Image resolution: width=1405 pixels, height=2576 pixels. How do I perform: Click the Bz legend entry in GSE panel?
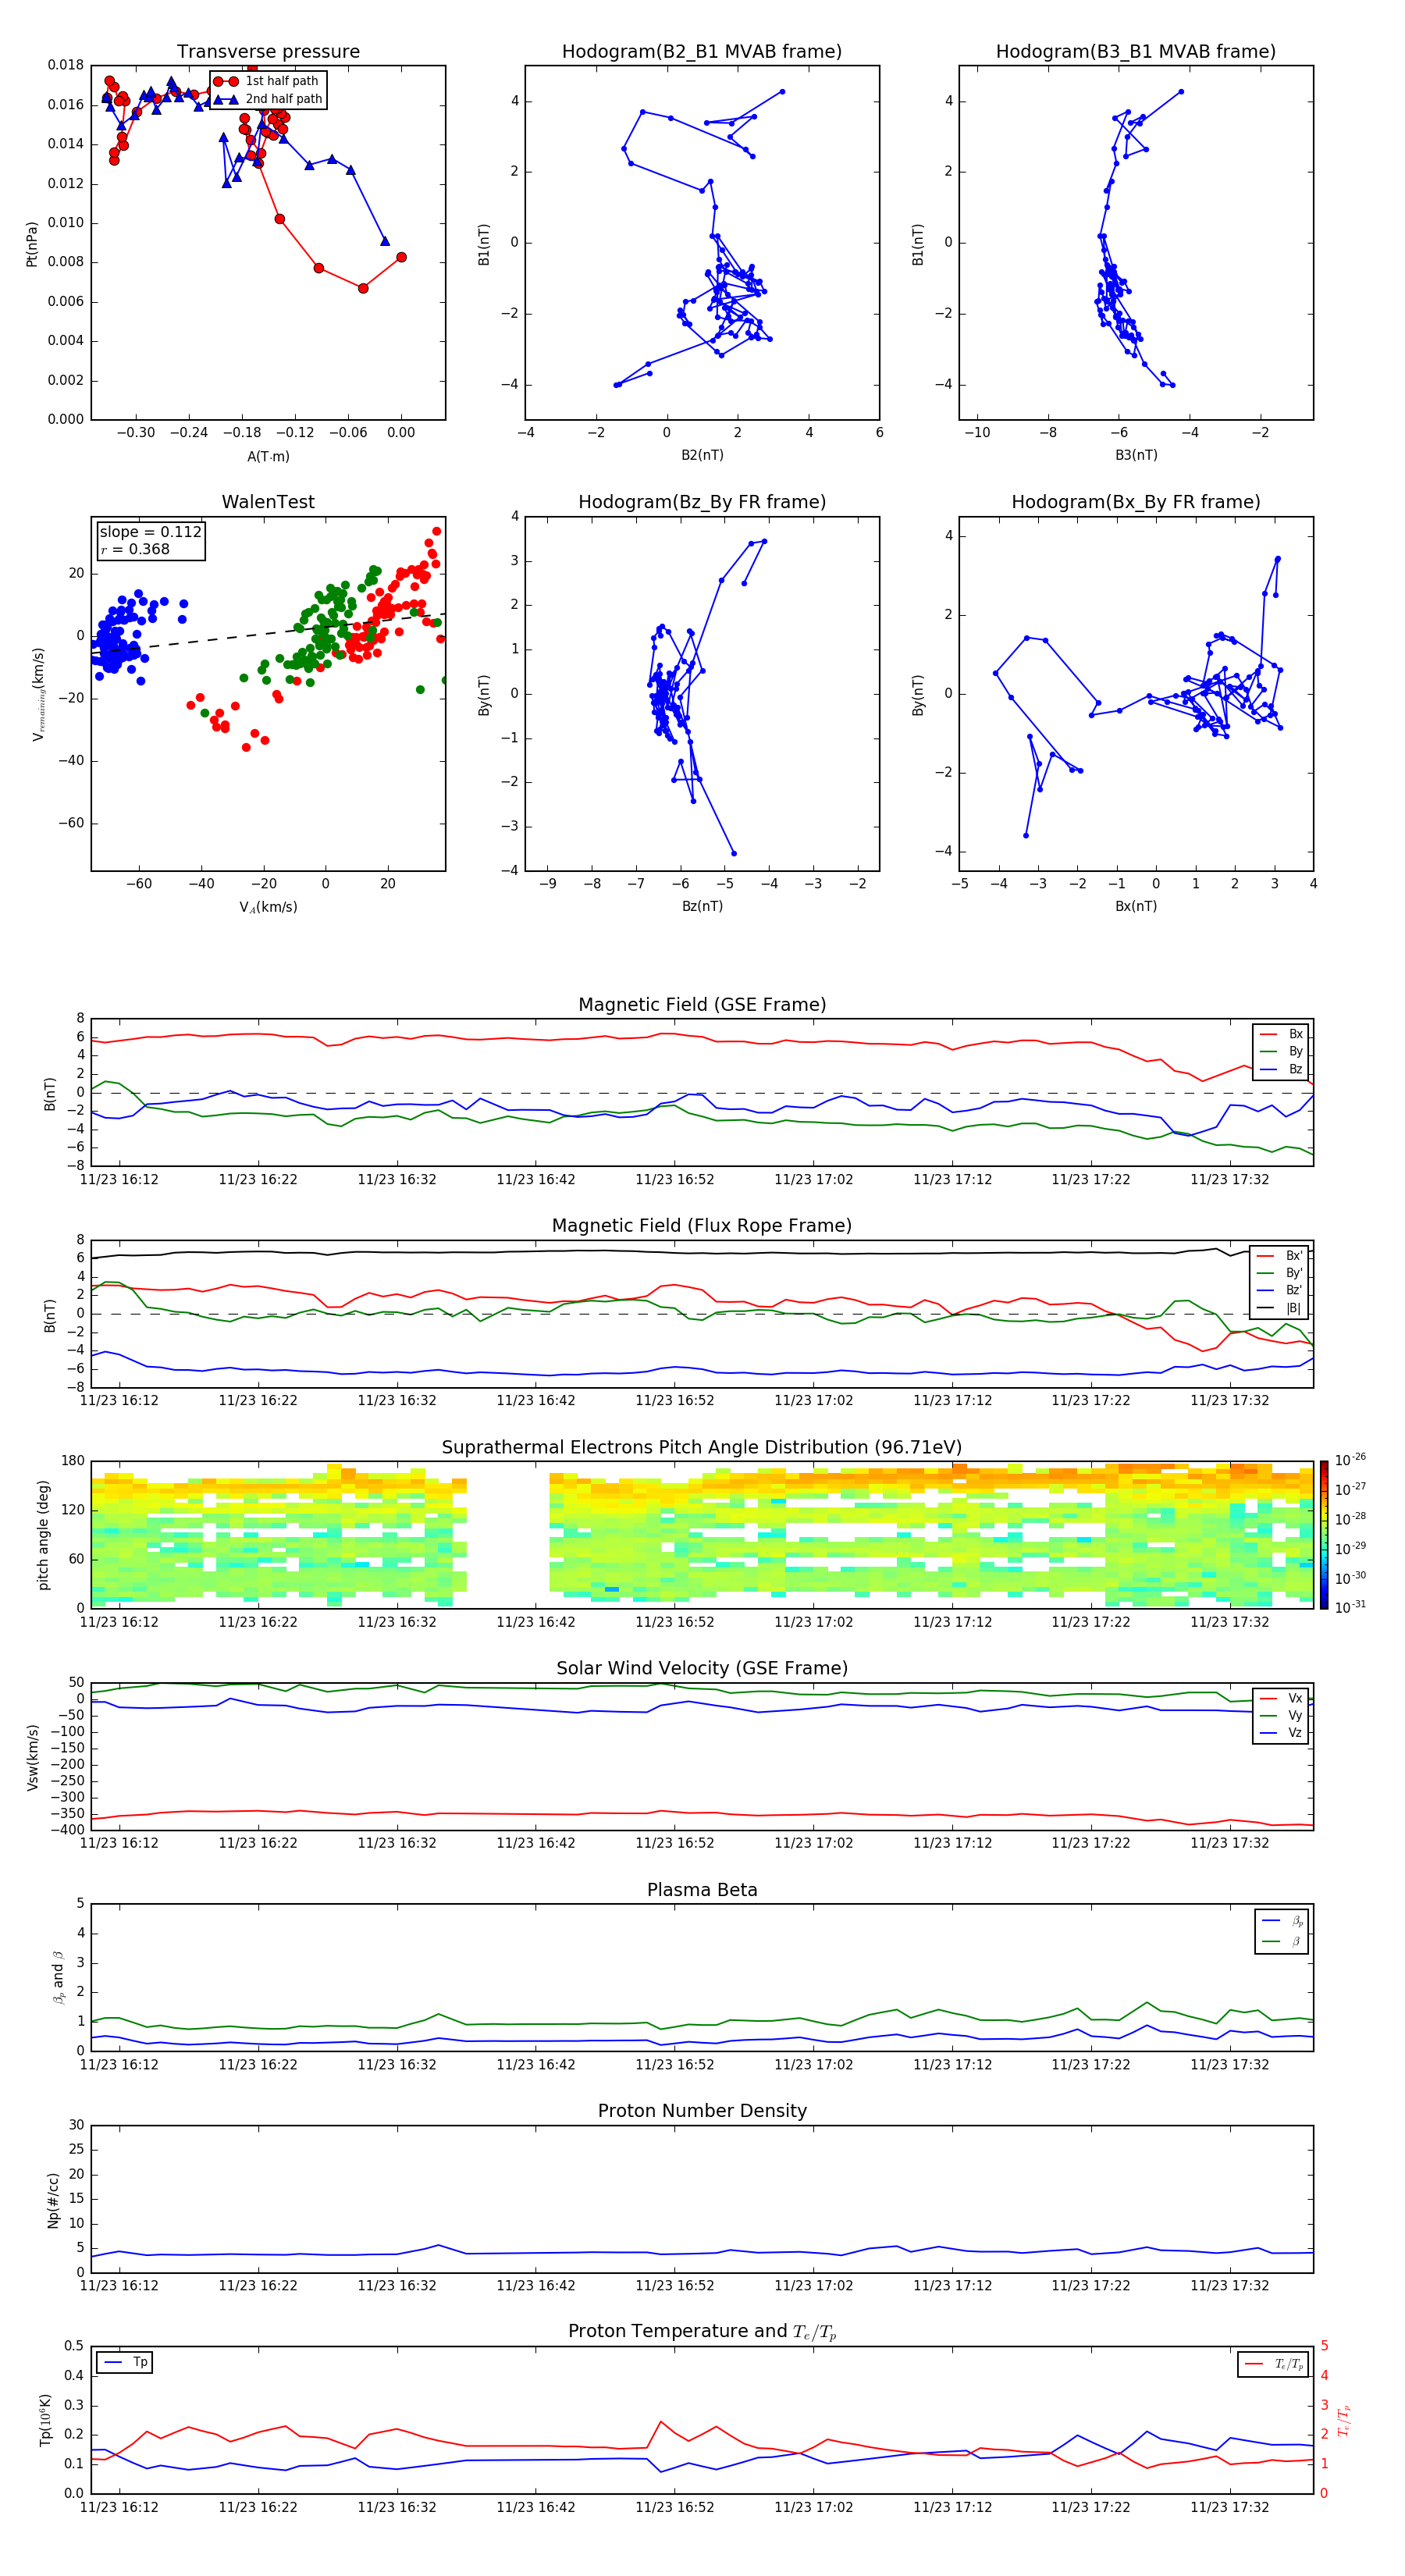[x=1281, y=1069]
